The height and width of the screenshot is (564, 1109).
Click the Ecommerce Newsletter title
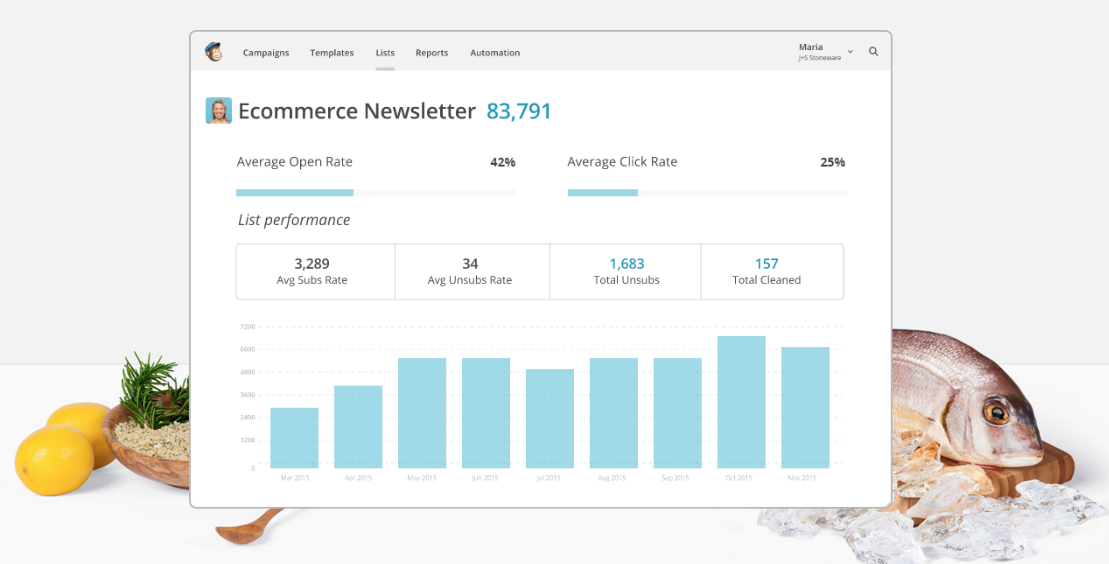click(x=357, y=111)
